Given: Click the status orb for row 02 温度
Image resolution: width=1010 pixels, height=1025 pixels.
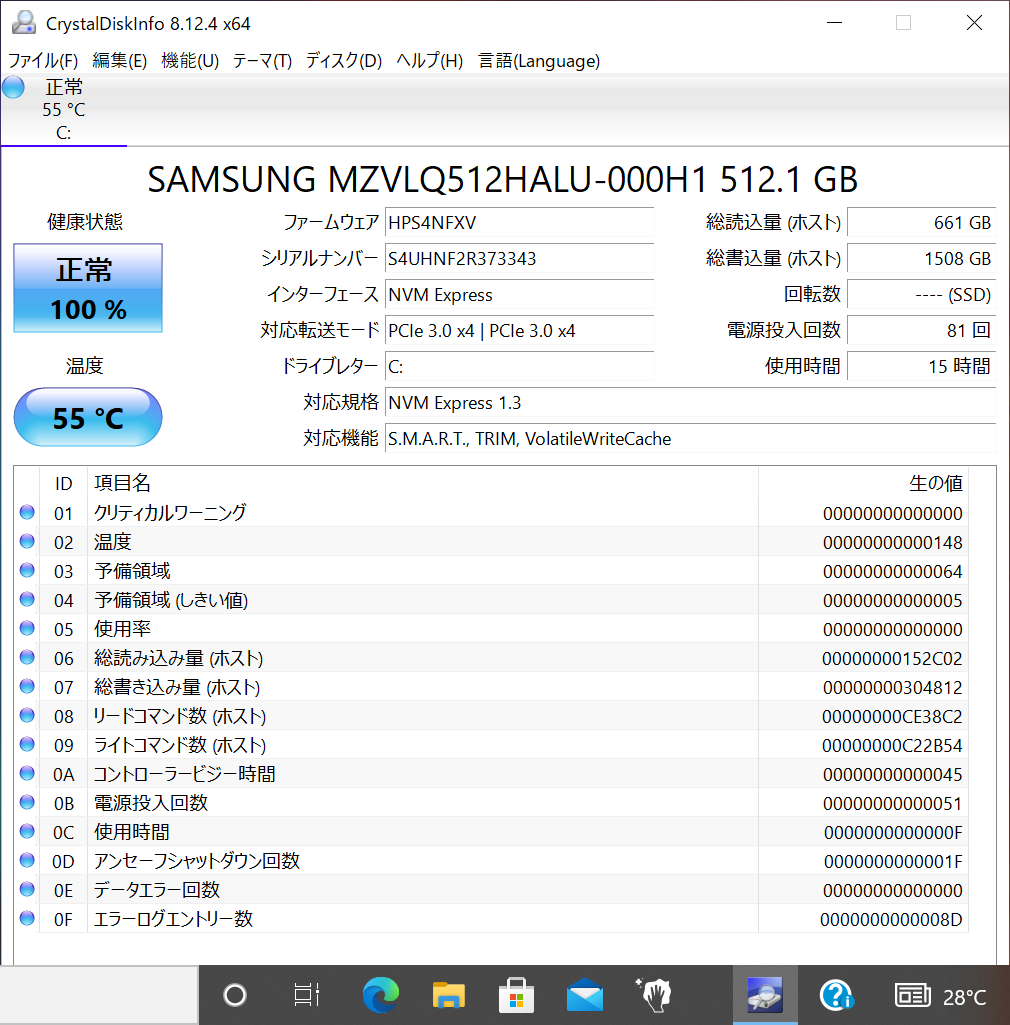Looking at the screenshot, I should click(x=27, y=541).
